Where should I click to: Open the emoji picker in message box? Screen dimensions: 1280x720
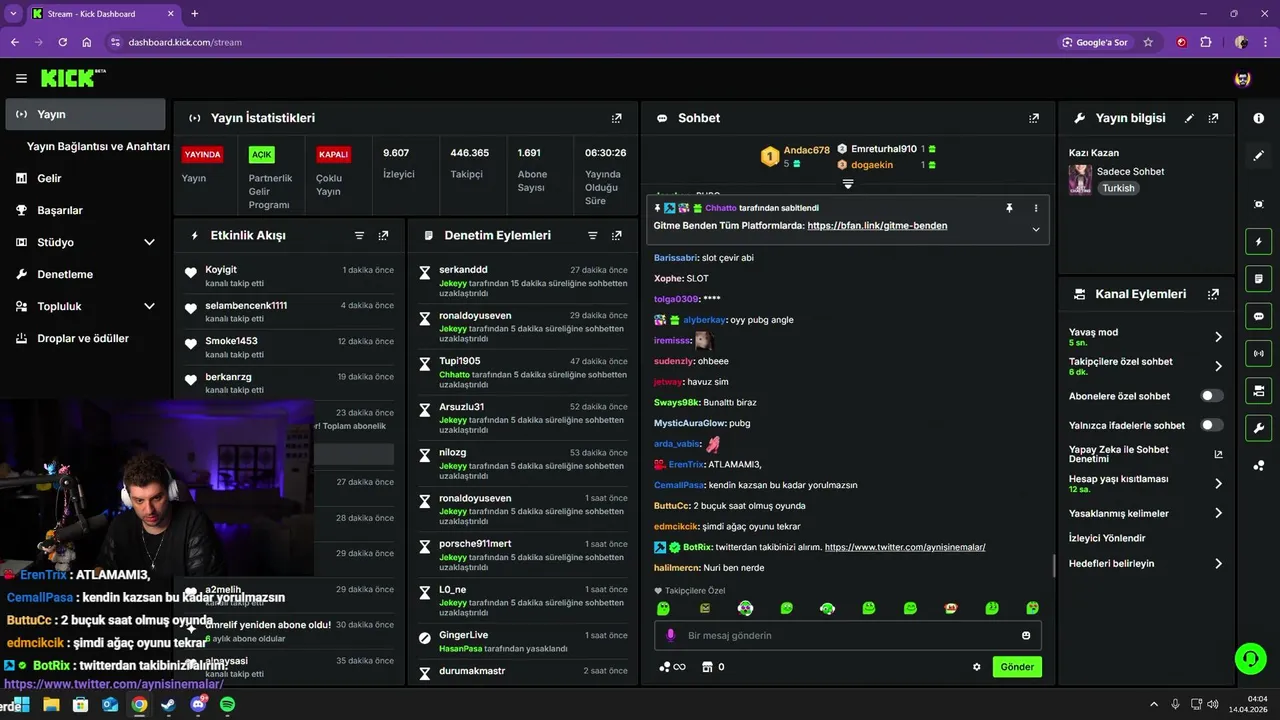point(1026,636)
